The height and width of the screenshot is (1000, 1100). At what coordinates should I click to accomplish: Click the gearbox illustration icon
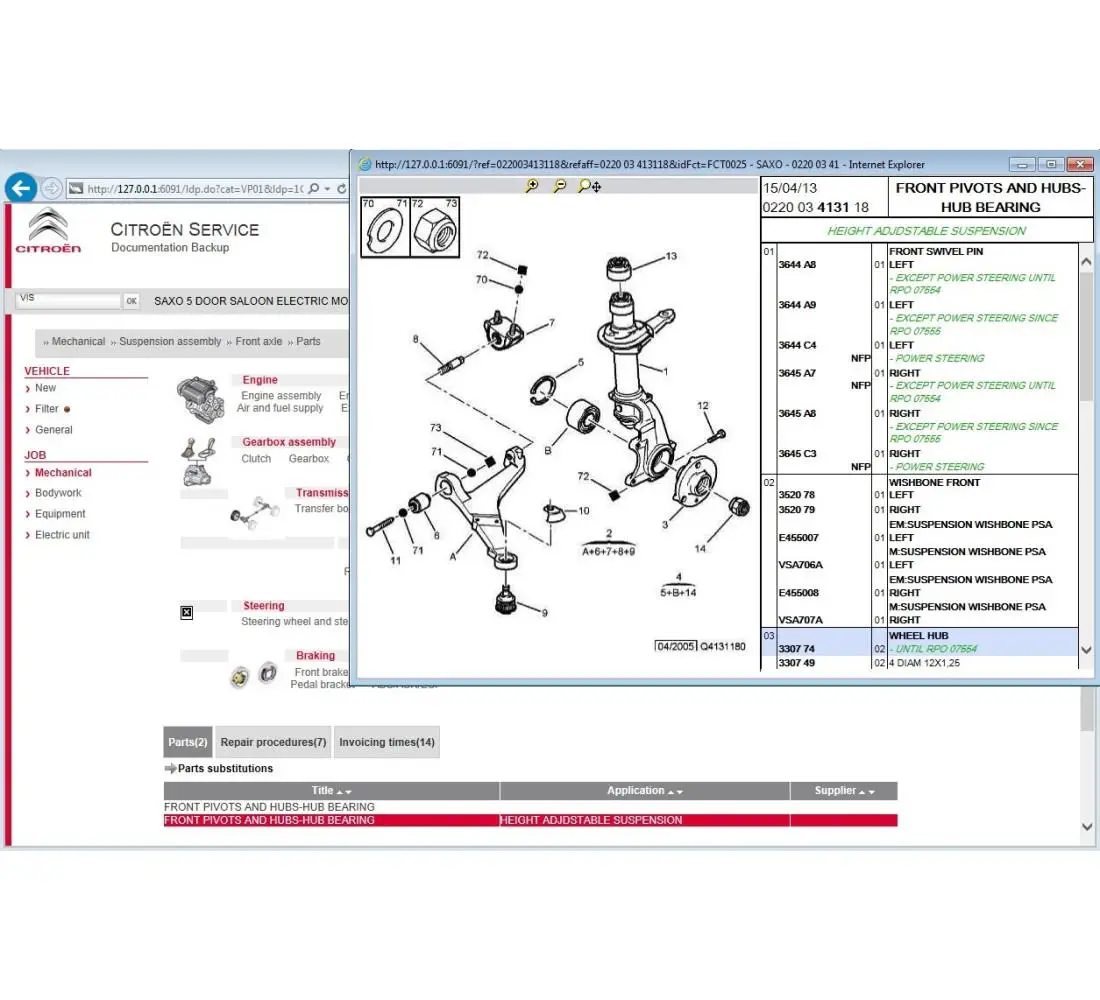(x=198, y=462)
